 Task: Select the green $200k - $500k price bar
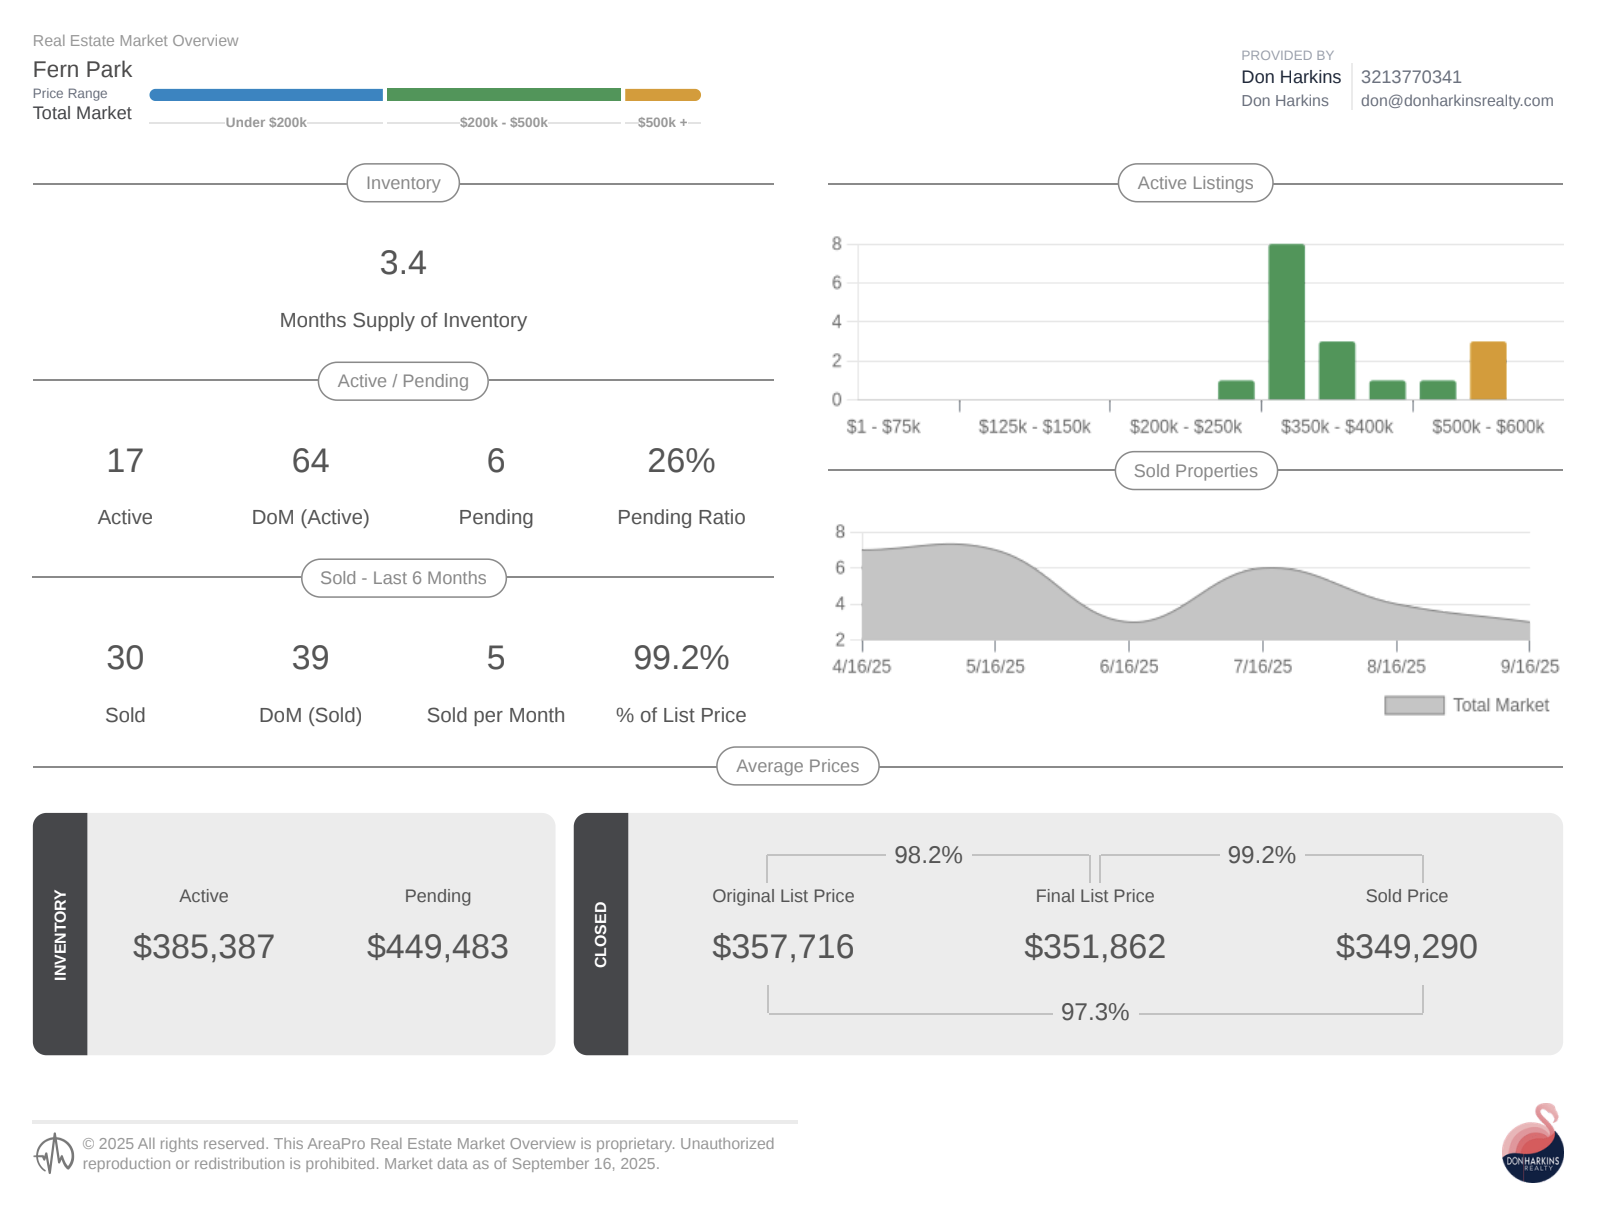pyautogui.click(x=503, y=95)
